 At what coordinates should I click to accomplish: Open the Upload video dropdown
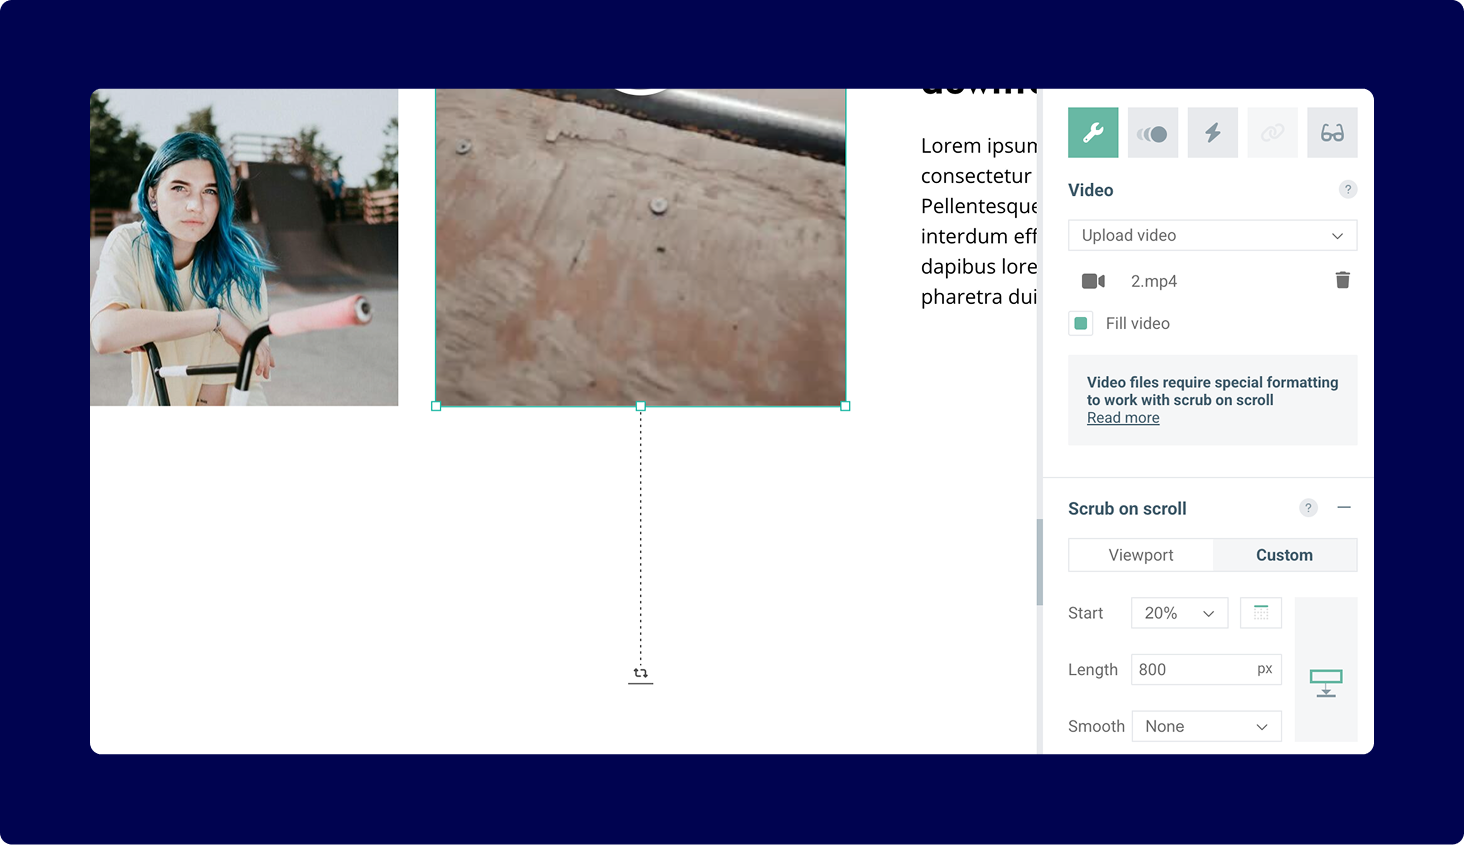tap(1213, 235)
